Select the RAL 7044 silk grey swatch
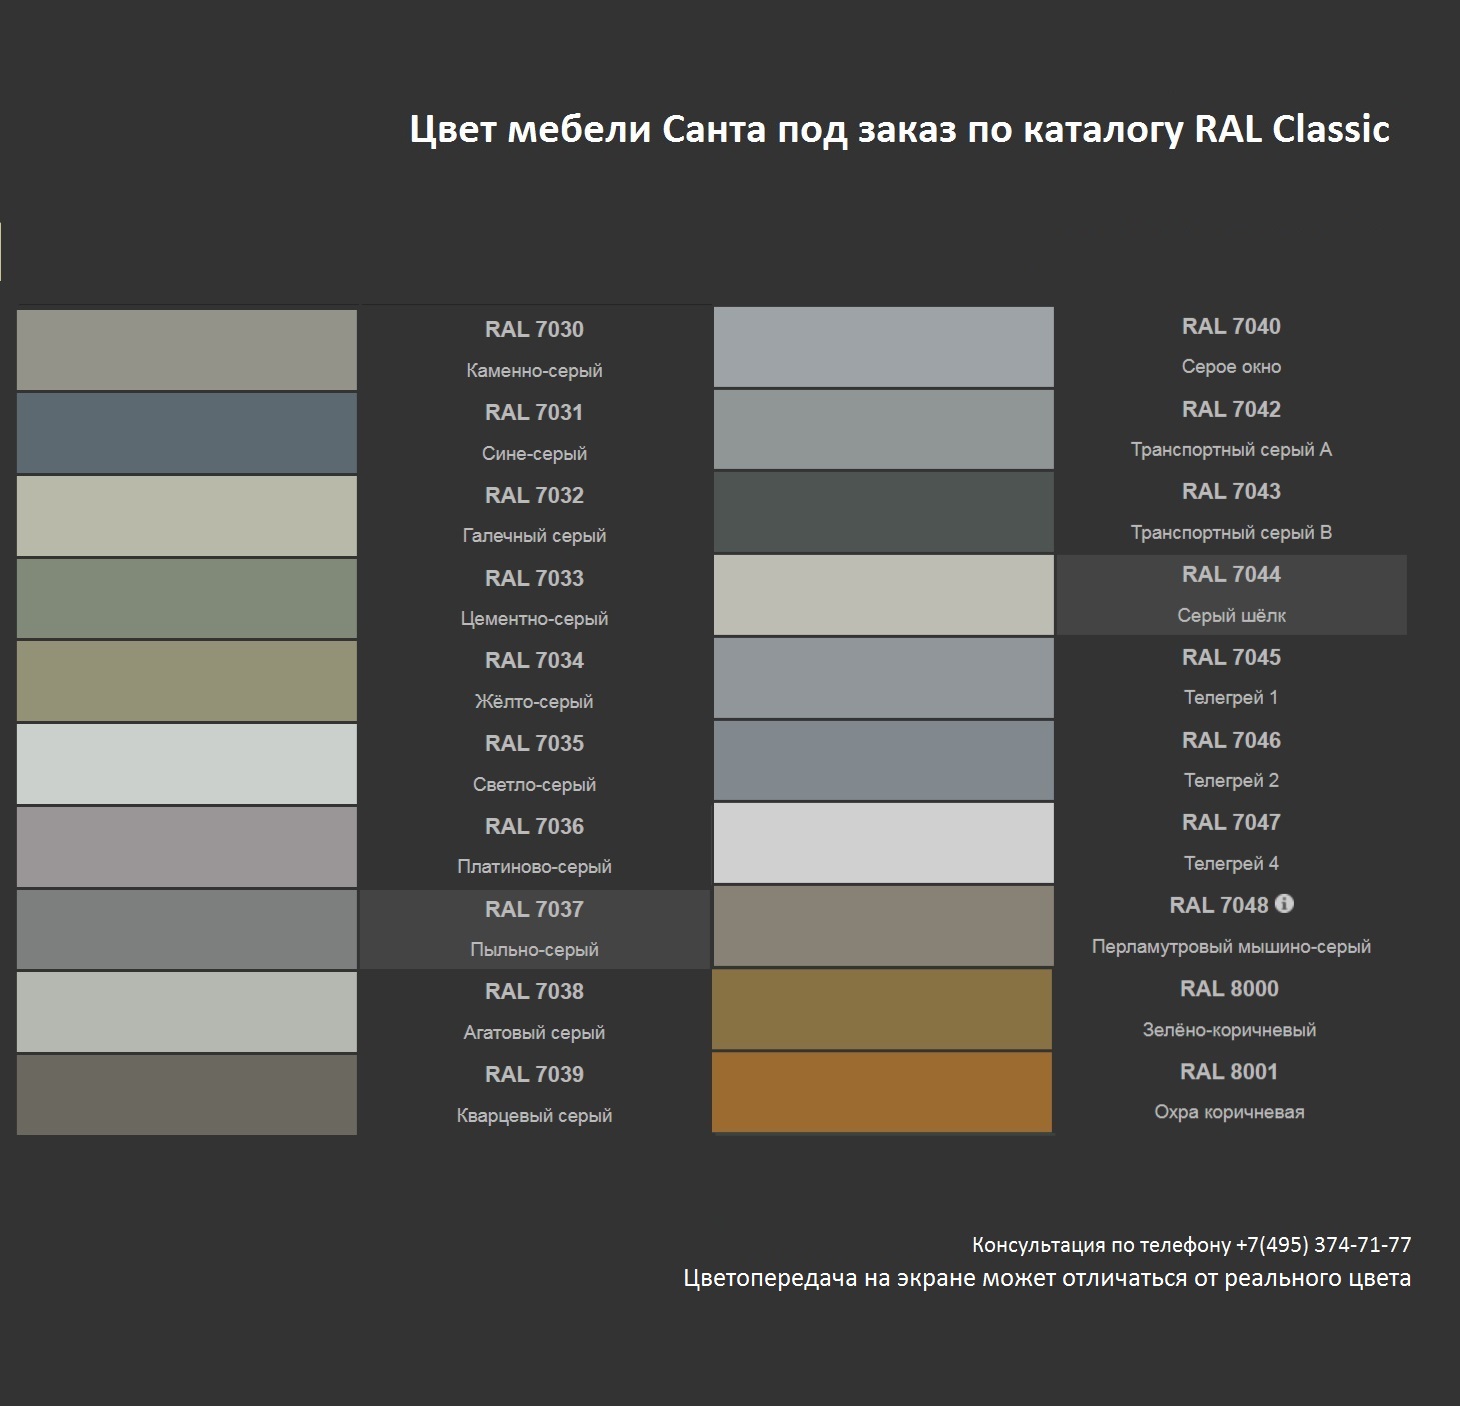The height and width of the screenshot is (1406, 1460). 884,595
